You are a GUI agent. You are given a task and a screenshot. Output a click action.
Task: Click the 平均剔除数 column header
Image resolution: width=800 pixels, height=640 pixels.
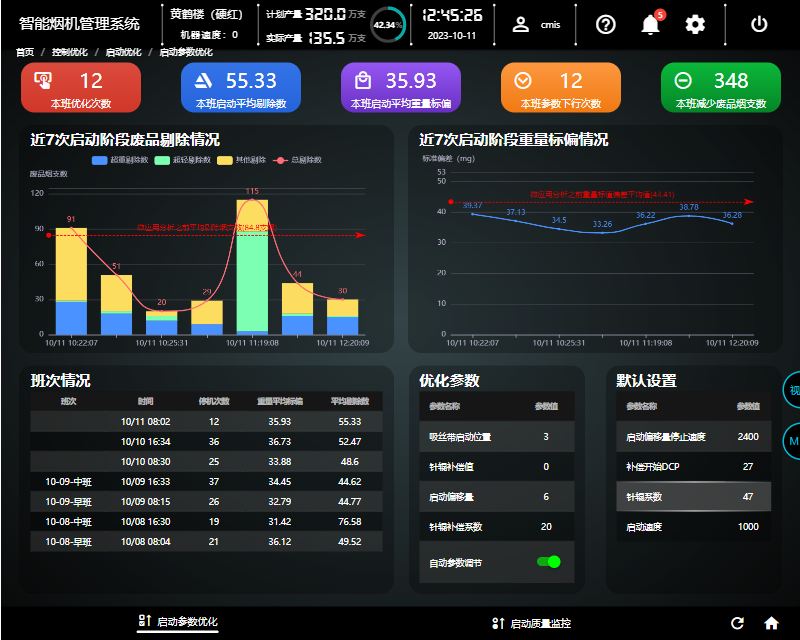coord(349,401)
